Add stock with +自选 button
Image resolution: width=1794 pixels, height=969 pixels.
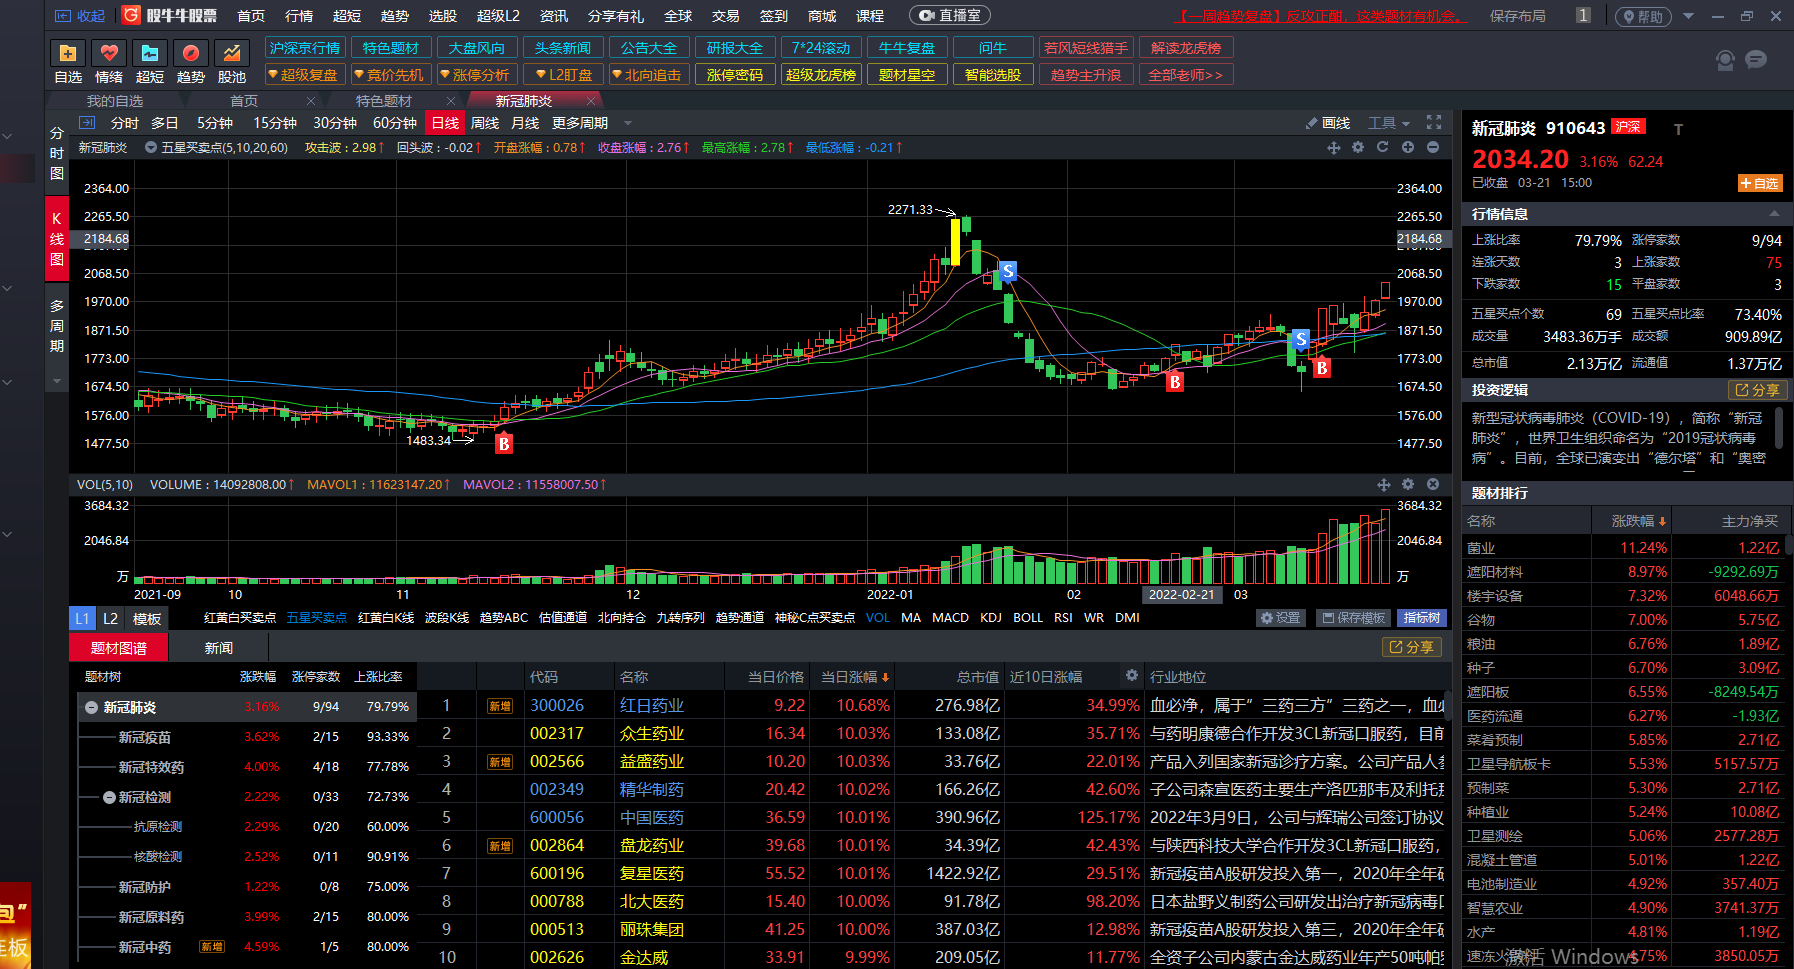click(x=1760, y=183)
